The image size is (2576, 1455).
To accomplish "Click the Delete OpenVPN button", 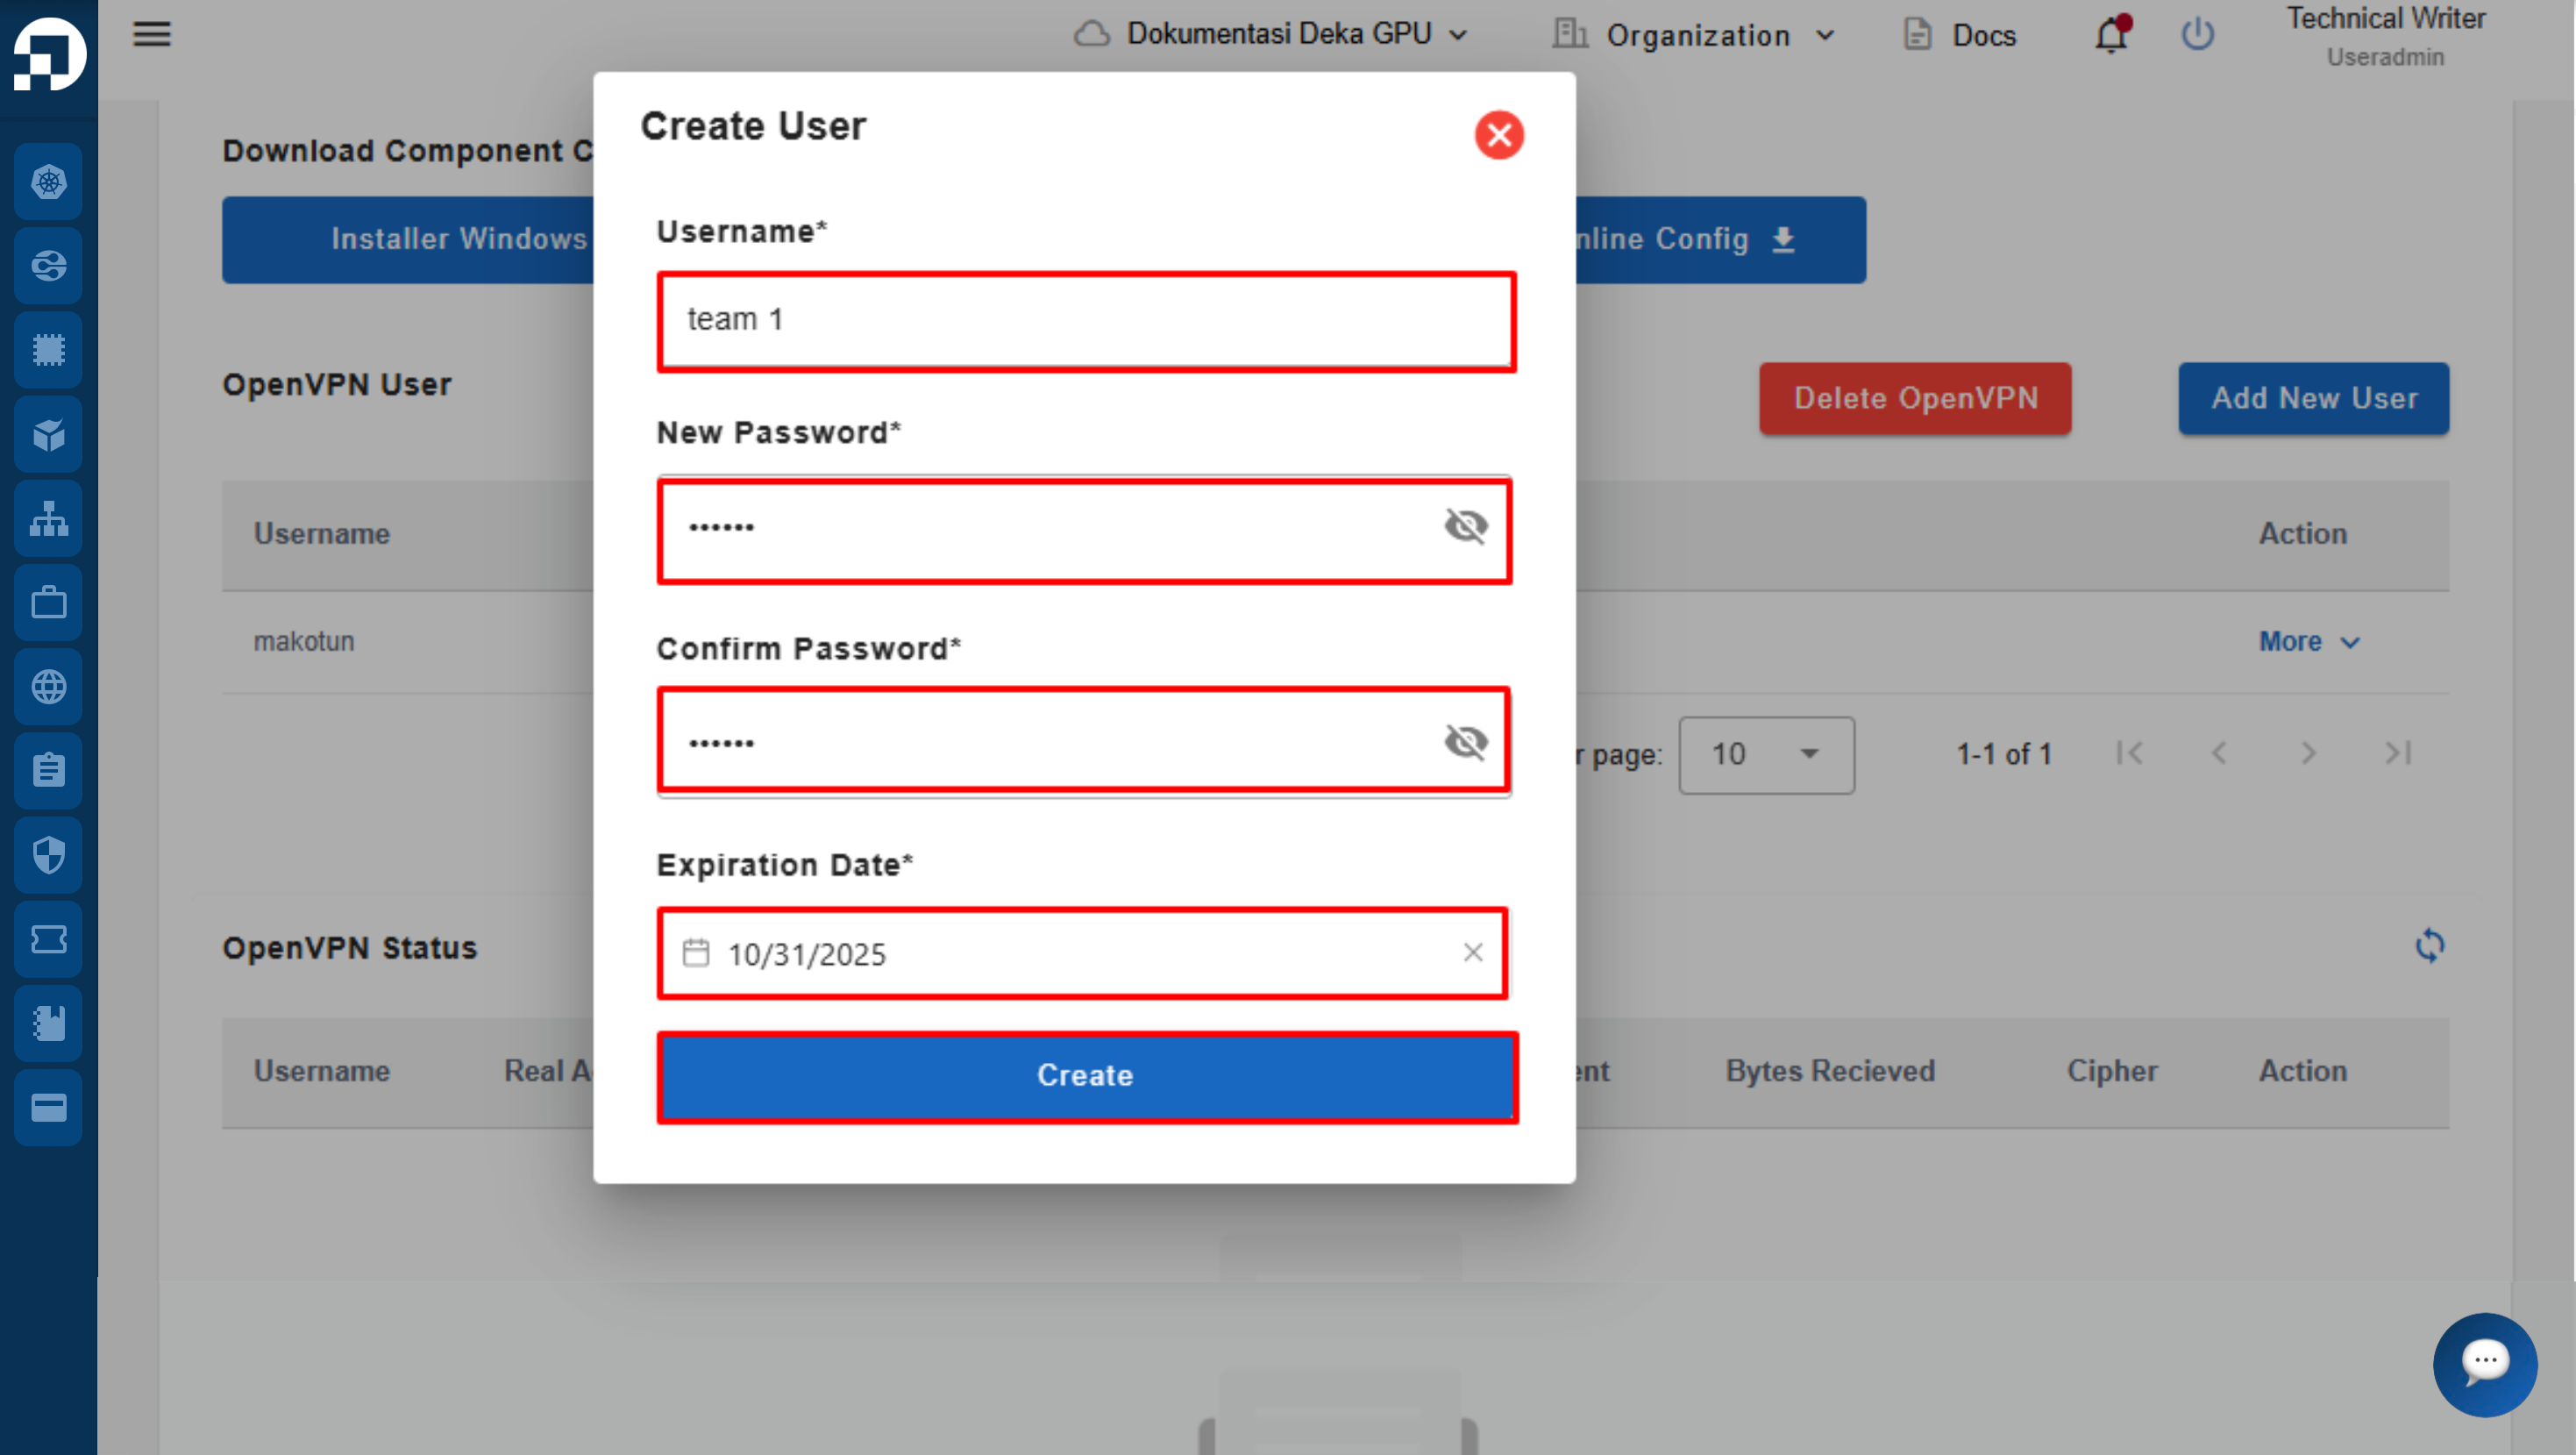I will (1915, 398).
